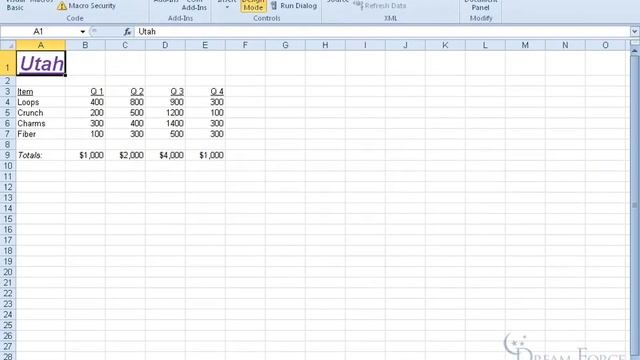Toggle Design Mode in Controls group

253,5
